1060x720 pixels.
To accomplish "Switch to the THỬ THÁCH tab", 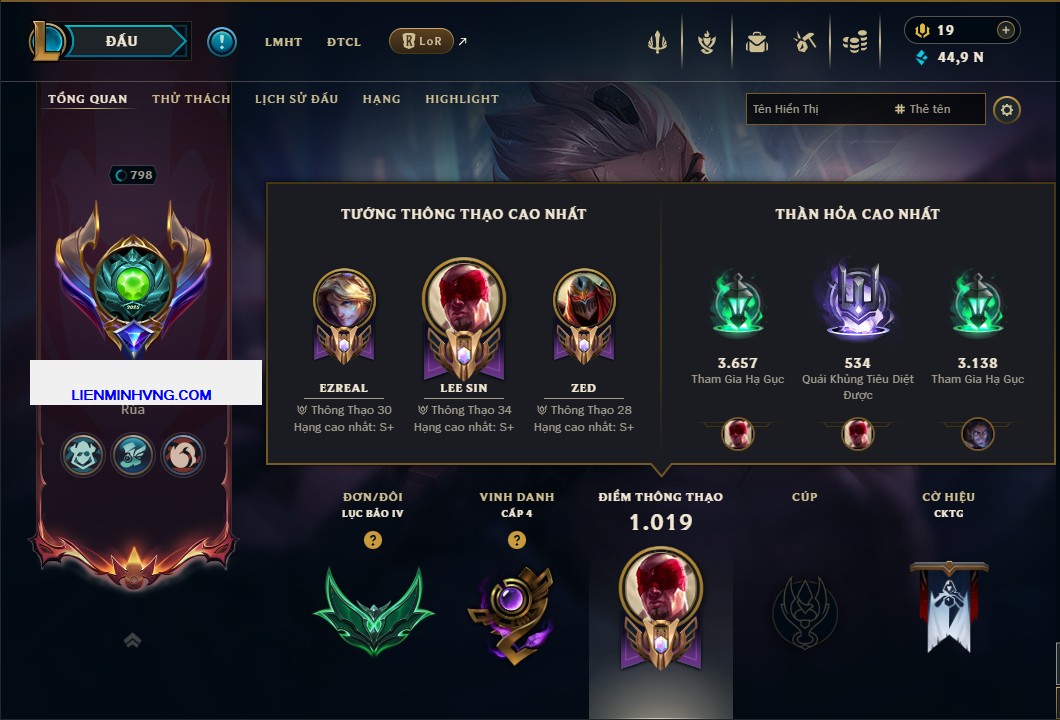I will [191, 99].
